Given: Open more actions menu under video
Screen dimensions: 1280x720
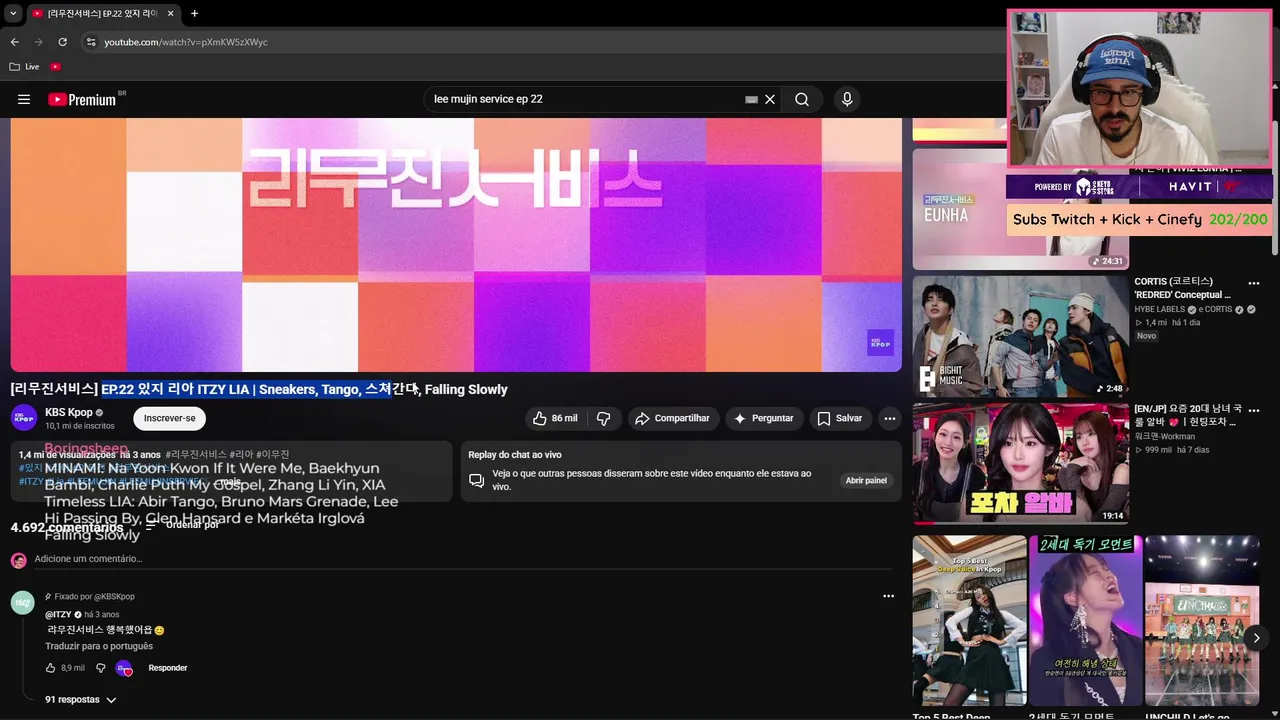Looking at the screenshot, I should click(x=889, y=418).
